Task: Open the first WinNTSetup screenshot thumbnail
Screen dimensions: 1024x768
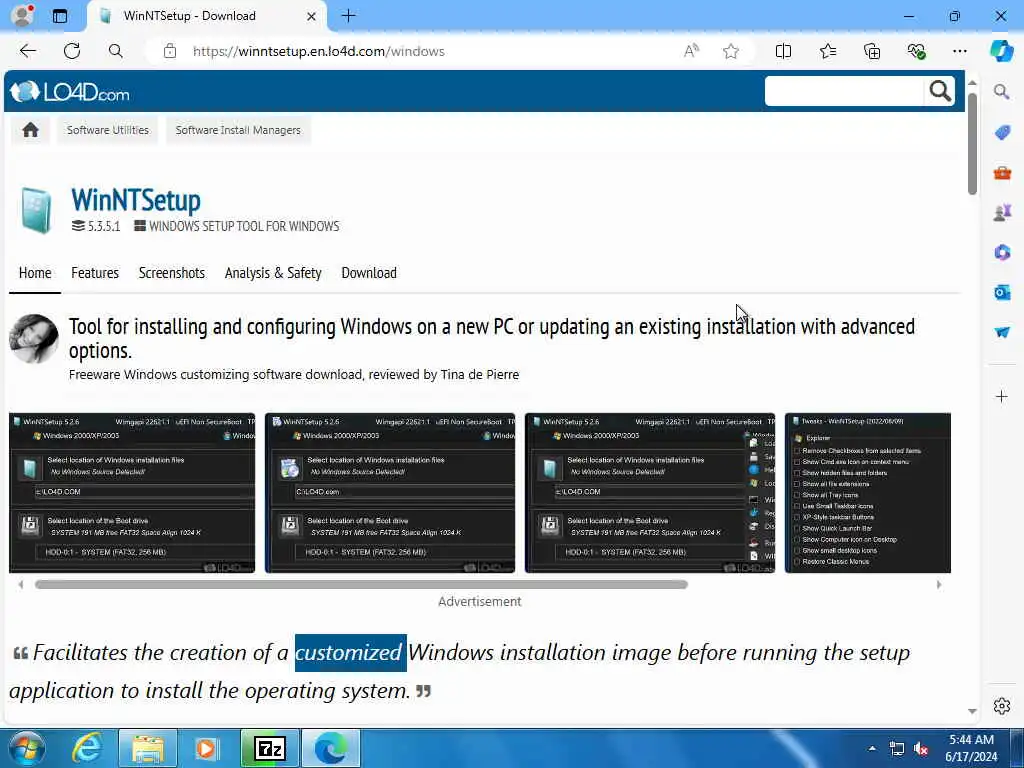Action: point(132,493)
